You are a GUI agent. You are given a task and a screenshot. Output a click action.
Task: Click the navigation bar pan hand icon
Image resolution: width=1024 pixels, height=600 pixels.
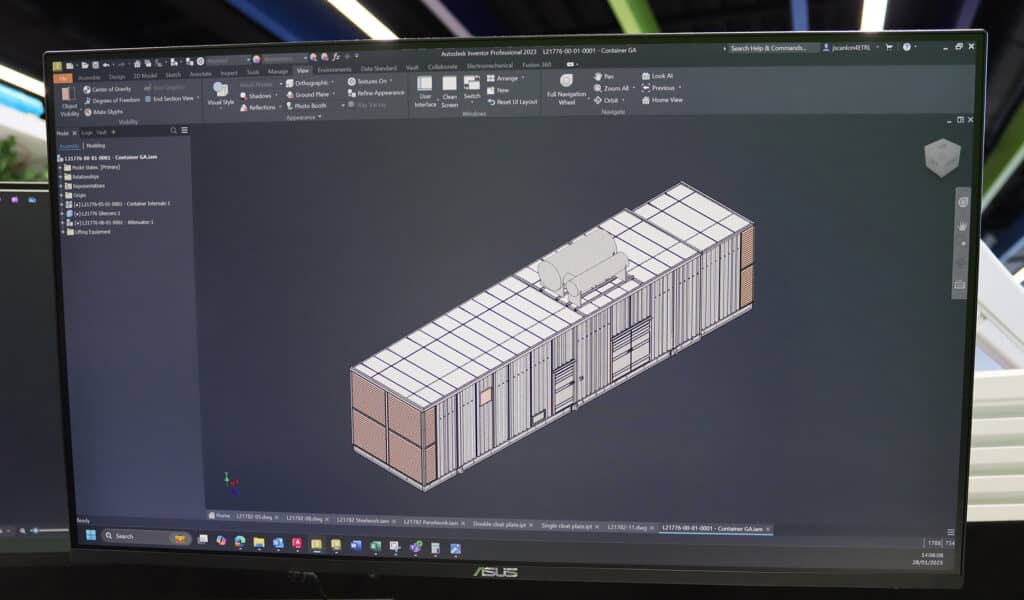pos(962,225)
